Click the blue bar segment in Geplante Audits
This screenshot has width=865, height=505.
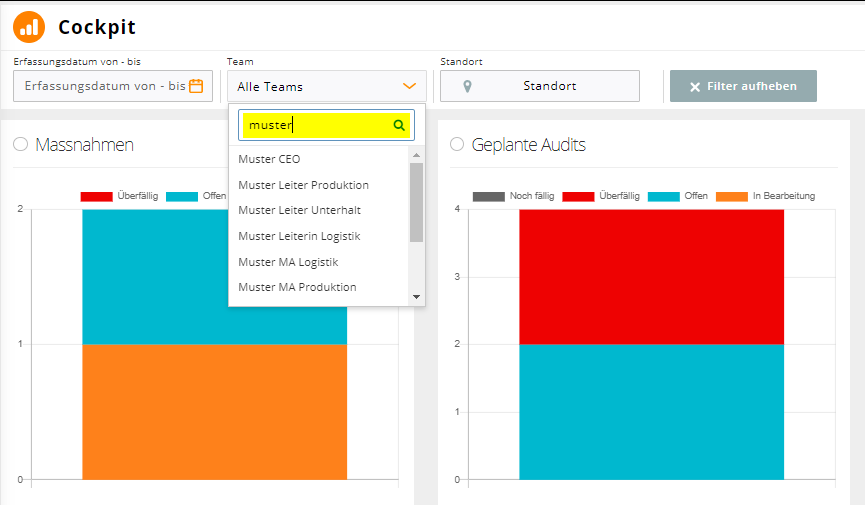652,412
